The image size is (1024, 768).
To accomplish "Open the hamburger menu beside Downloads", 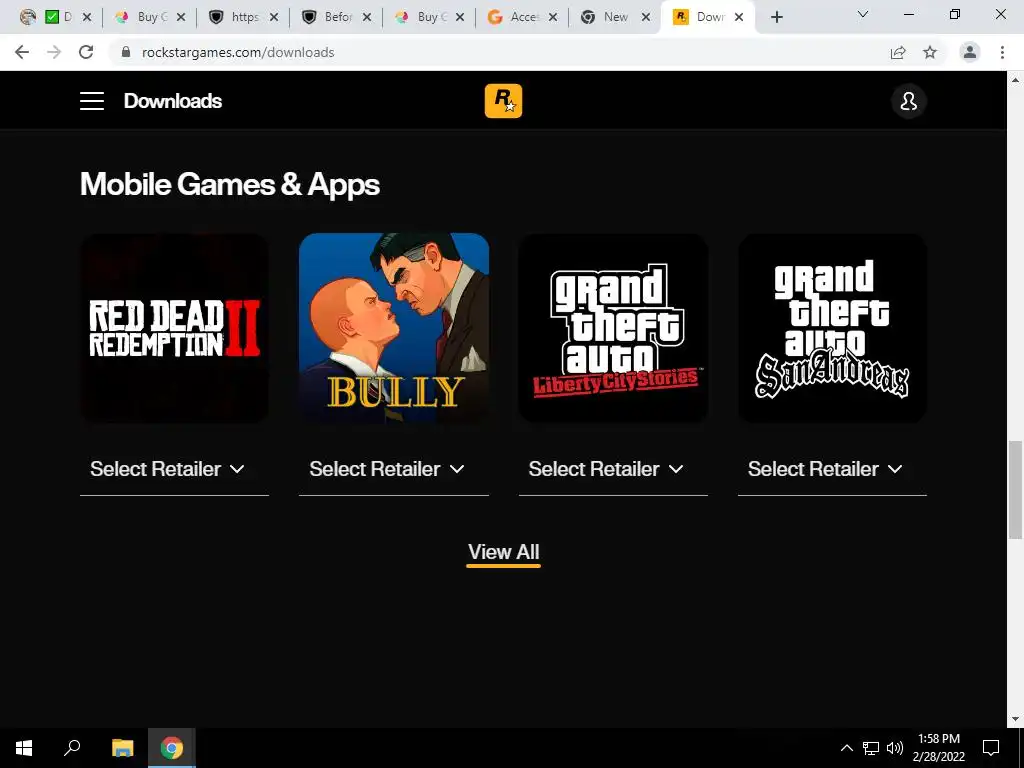I will 92,101.
